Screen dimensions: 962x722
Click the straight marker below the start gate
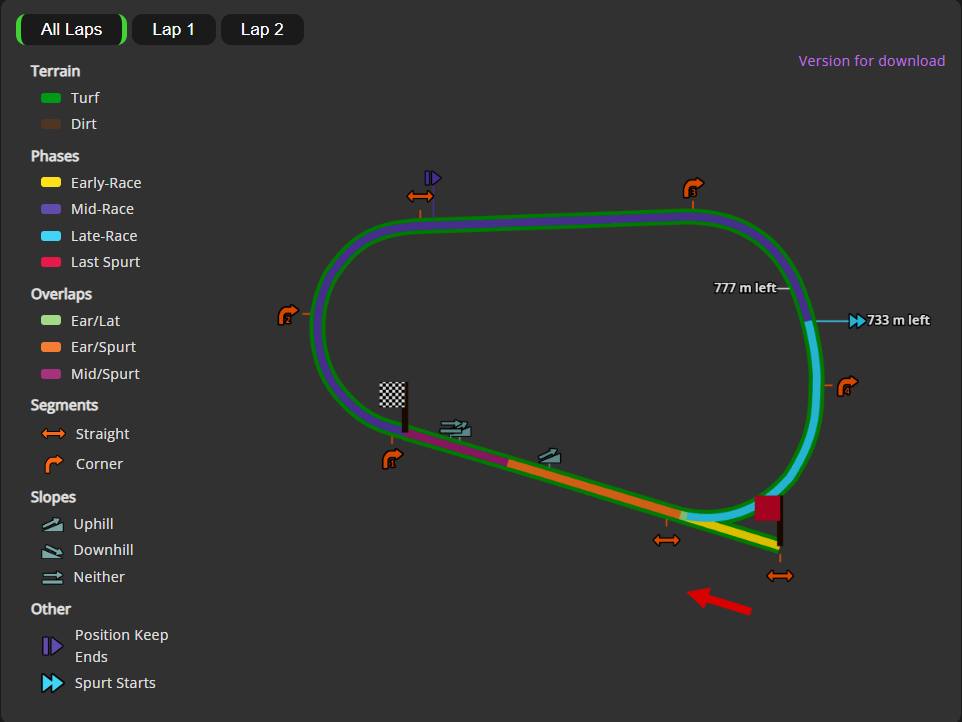(x=780, y=576)
